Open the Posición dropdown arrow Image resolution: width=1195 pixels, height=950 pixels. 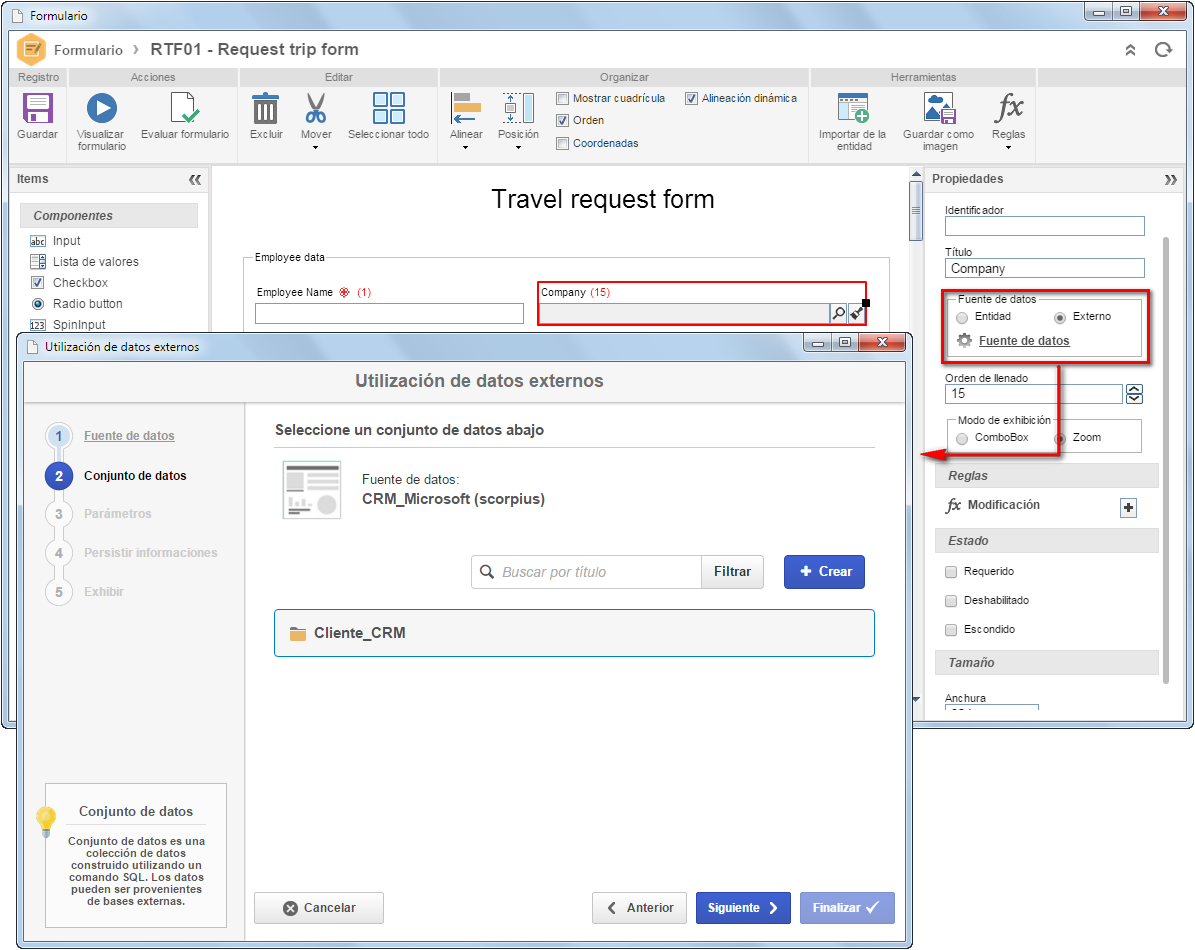(518, 148)
